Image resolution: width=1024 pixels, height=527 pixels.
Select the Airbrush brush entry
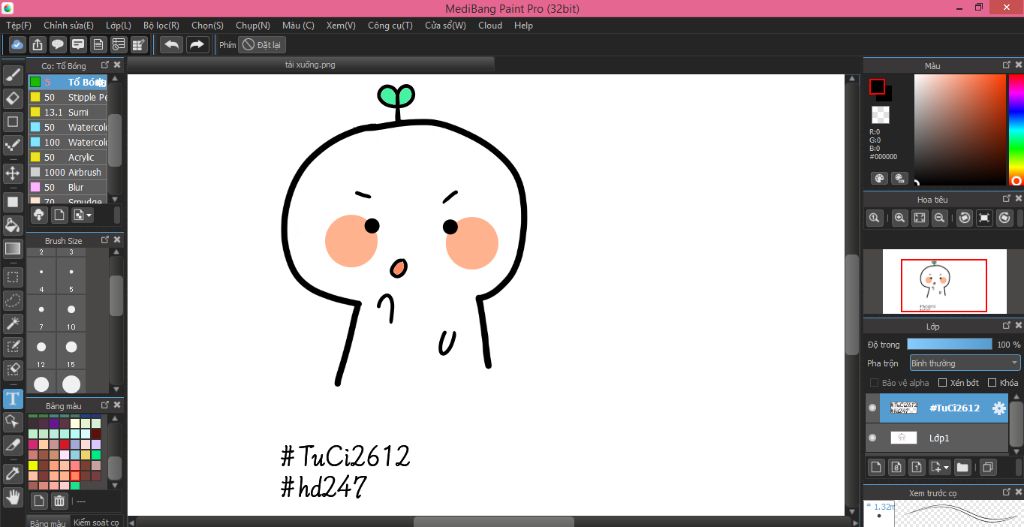pyautogui.click(x=67, y=172)
